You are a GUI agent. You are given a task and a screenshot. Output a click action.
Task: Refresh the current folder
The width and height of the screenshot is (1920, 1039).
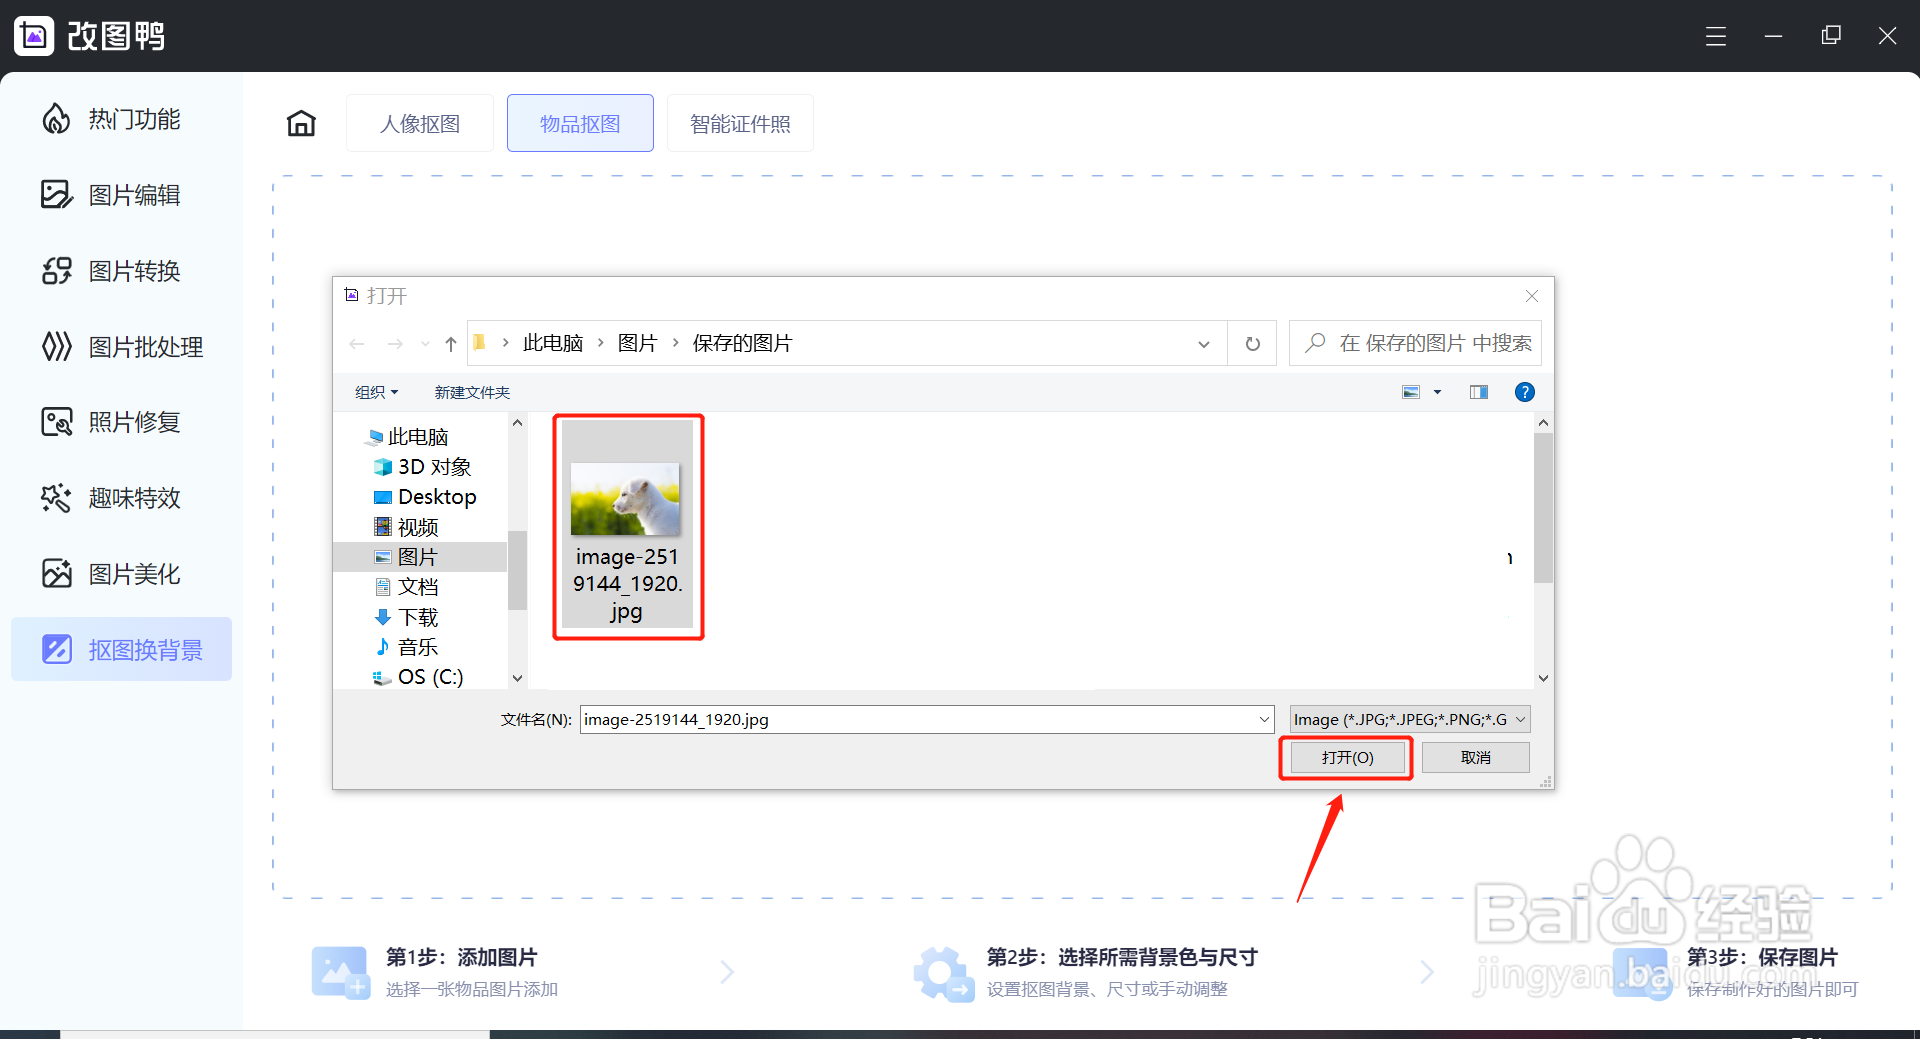point(1253,344)
